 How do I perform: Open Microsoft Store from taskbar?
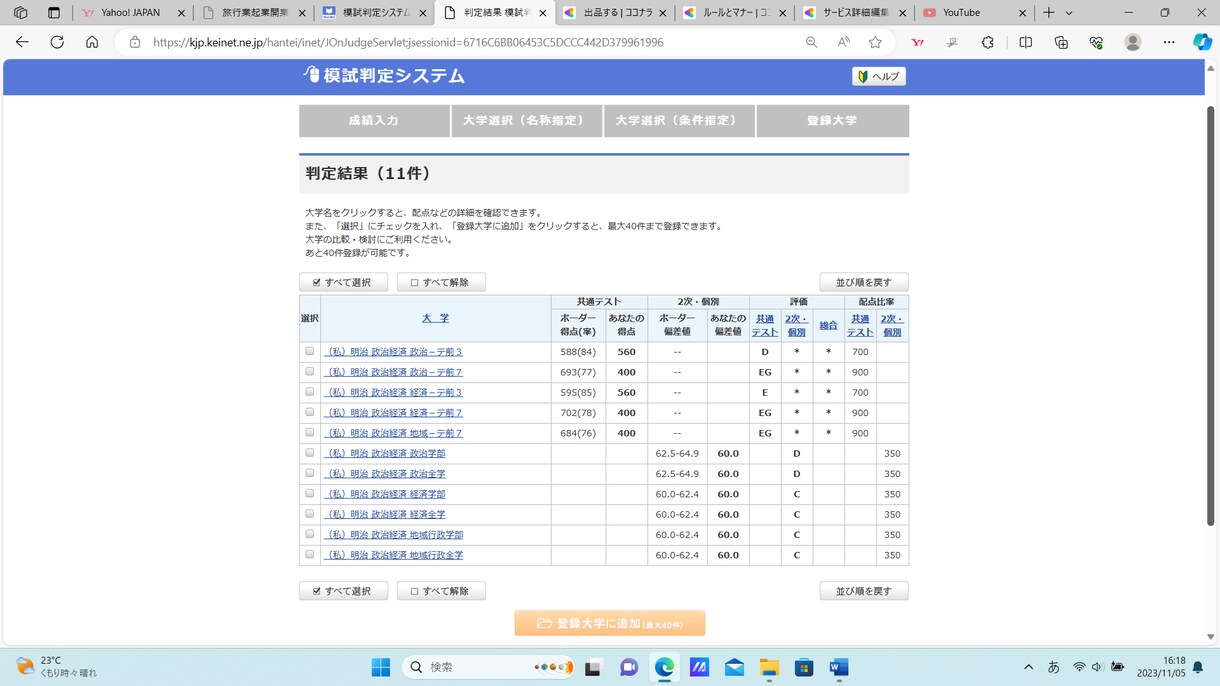[804, 667]
